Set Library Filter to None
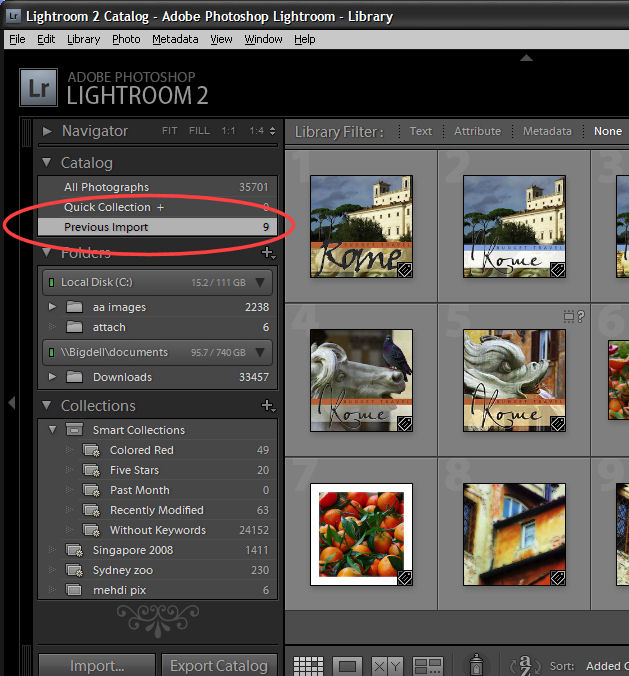The image size is (629, 676). [607, 131]
